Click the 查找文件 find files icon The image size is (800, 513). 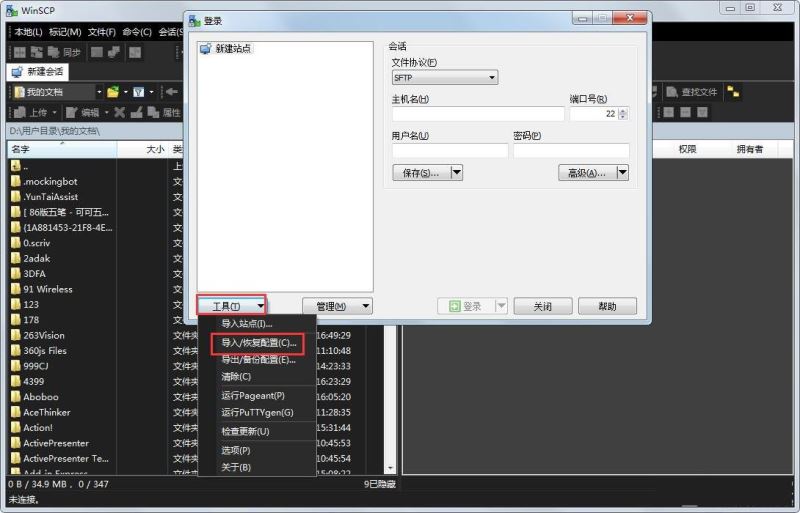[671, 92]
